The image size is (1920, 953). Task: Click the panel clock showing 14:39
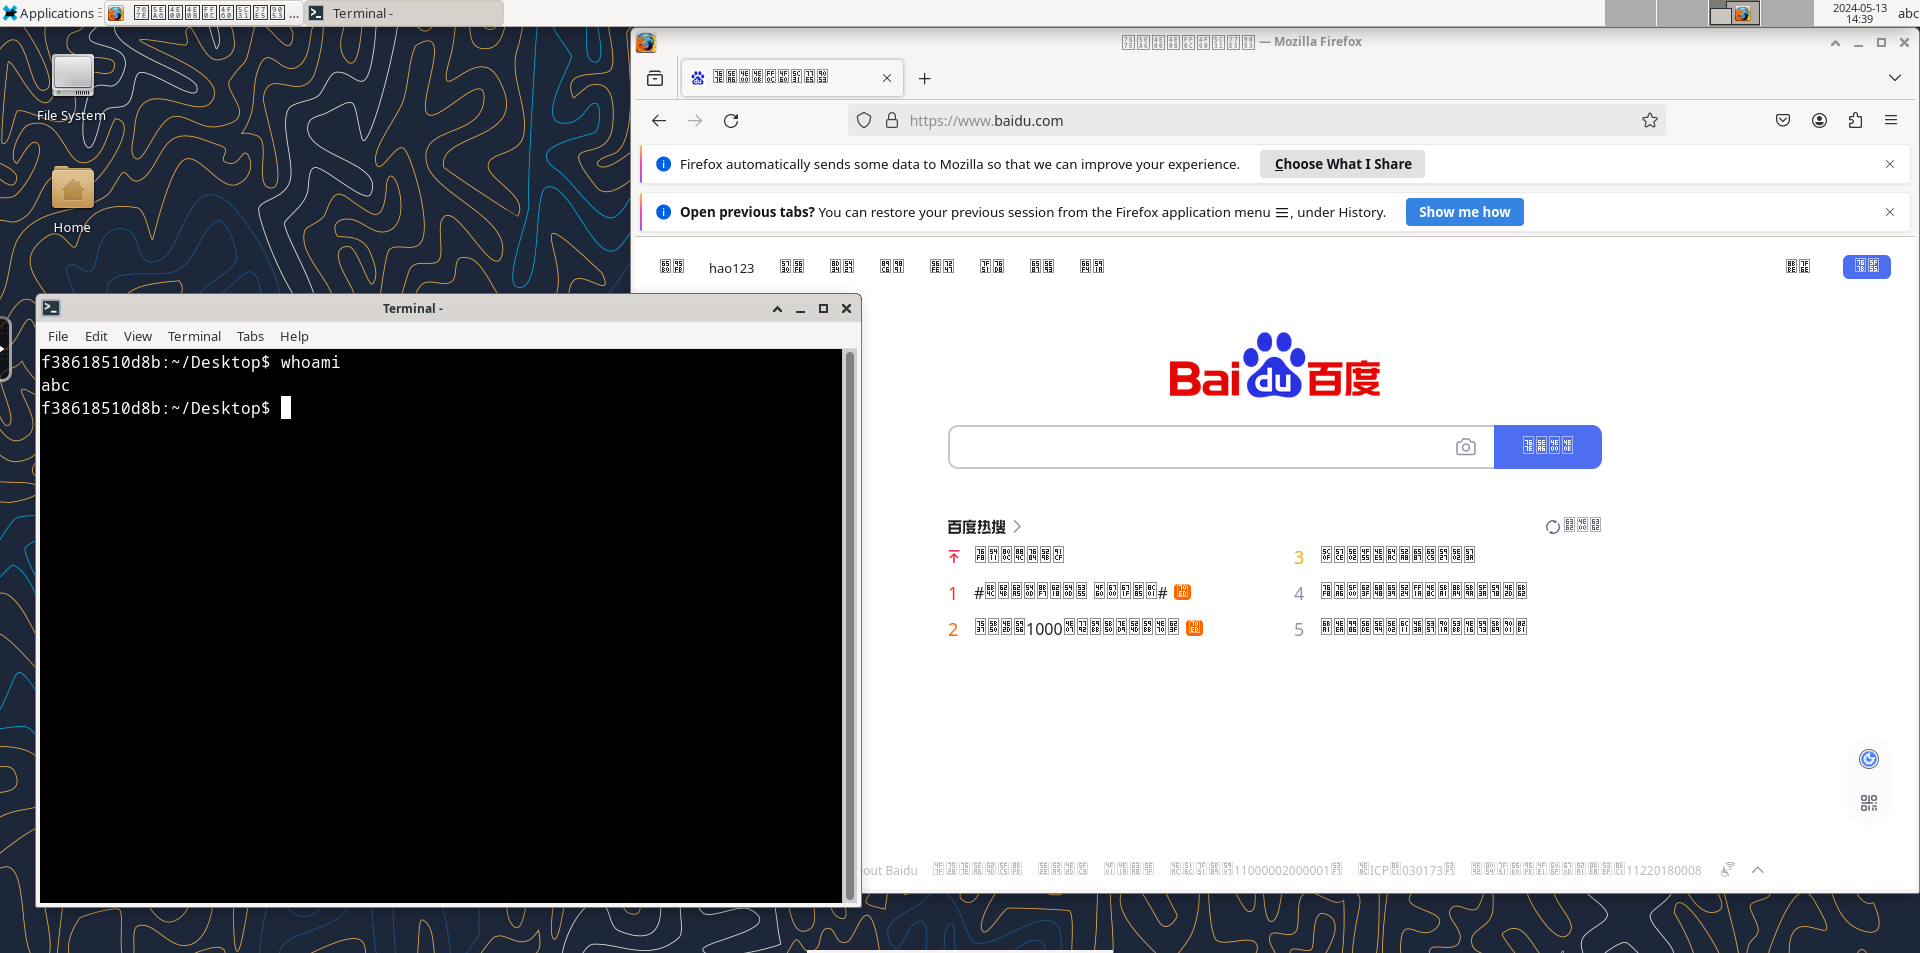pyautogui.click(x=1860, y=13)
